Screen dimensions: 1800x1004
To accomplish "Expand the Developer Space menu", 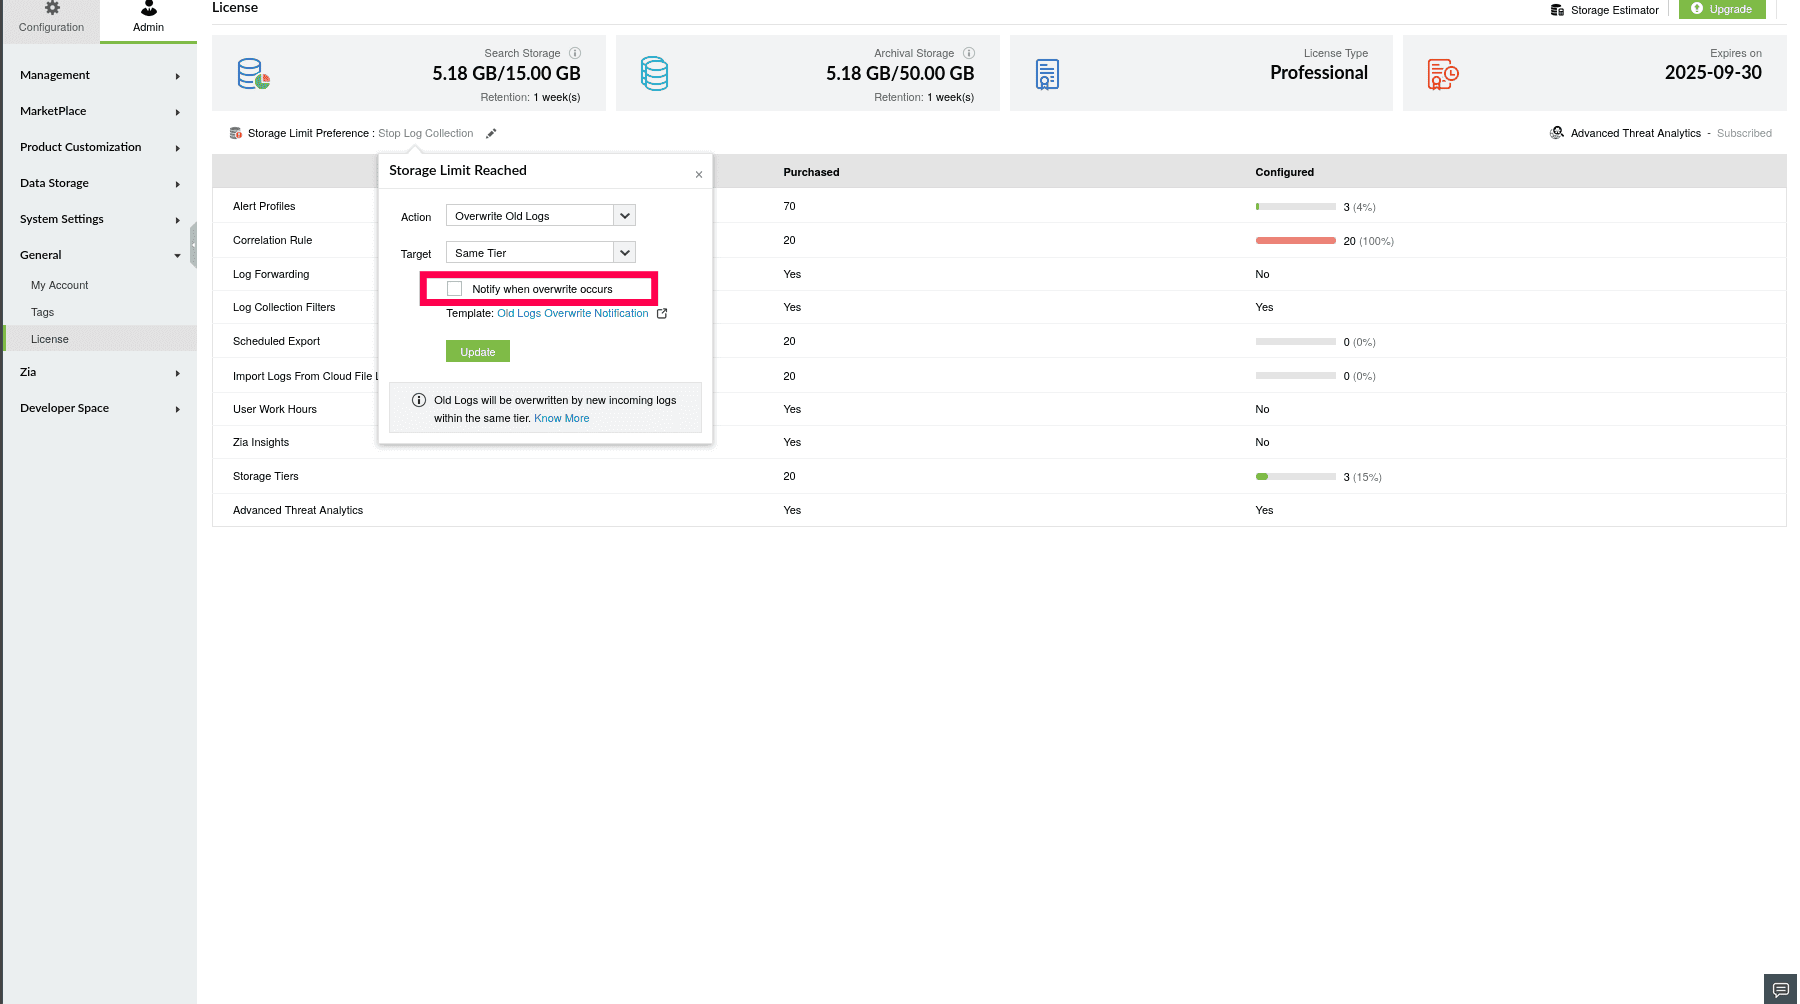I will [x=100, y=408].
